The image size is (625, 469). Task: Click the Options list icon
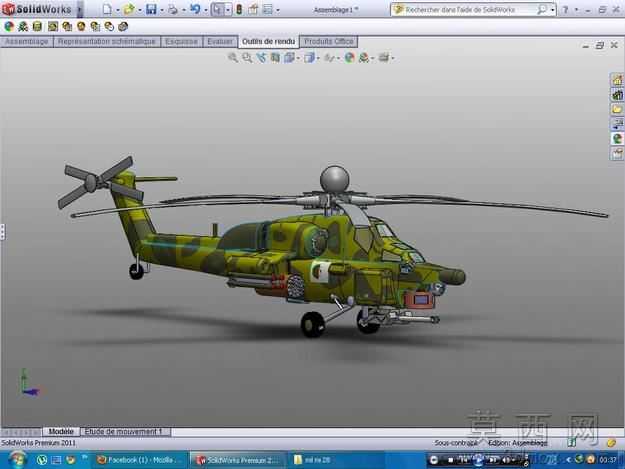pyautogui.click(x=268, y=9)
